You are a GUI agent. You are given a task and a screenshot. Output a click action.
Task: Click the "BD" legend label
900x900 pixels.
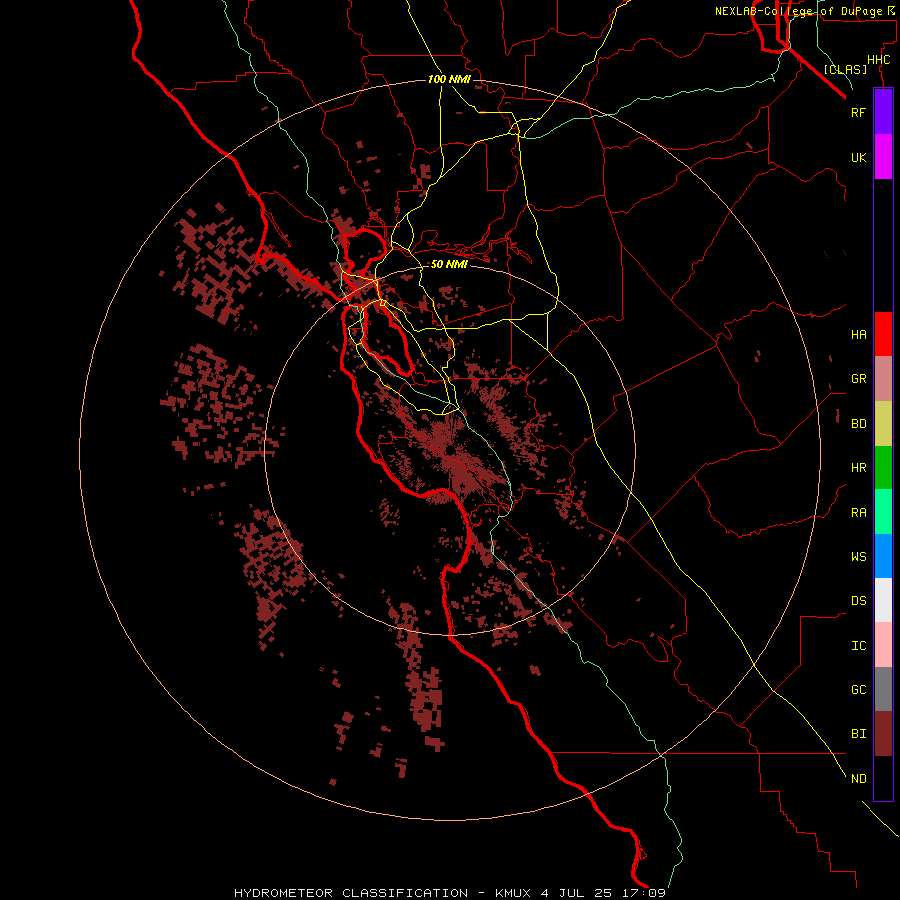(x=858, y=424)
